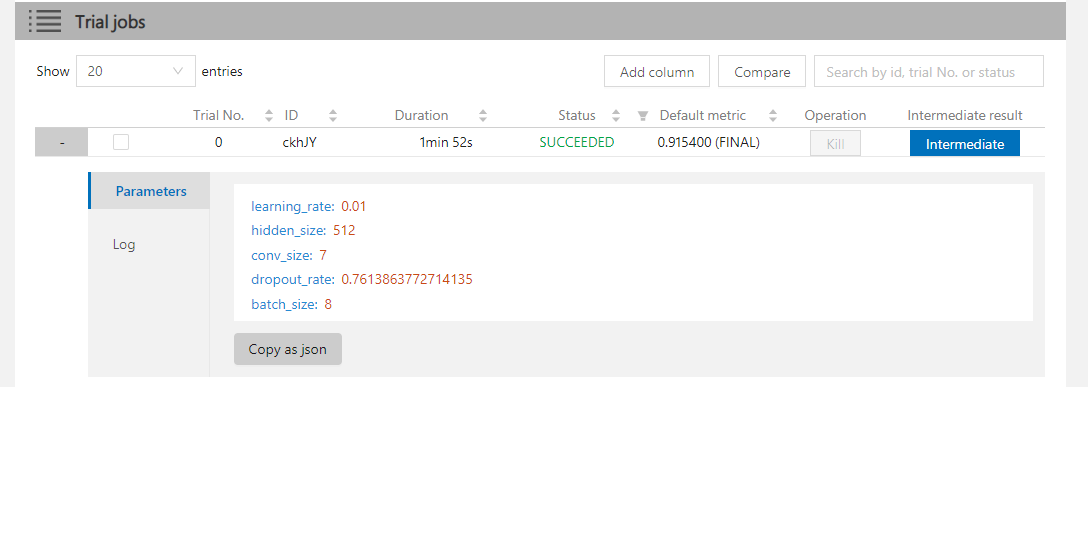Screen dimensions: 1088x549
Task: Click sort arrows next to ID column
Action: [333, 116]
